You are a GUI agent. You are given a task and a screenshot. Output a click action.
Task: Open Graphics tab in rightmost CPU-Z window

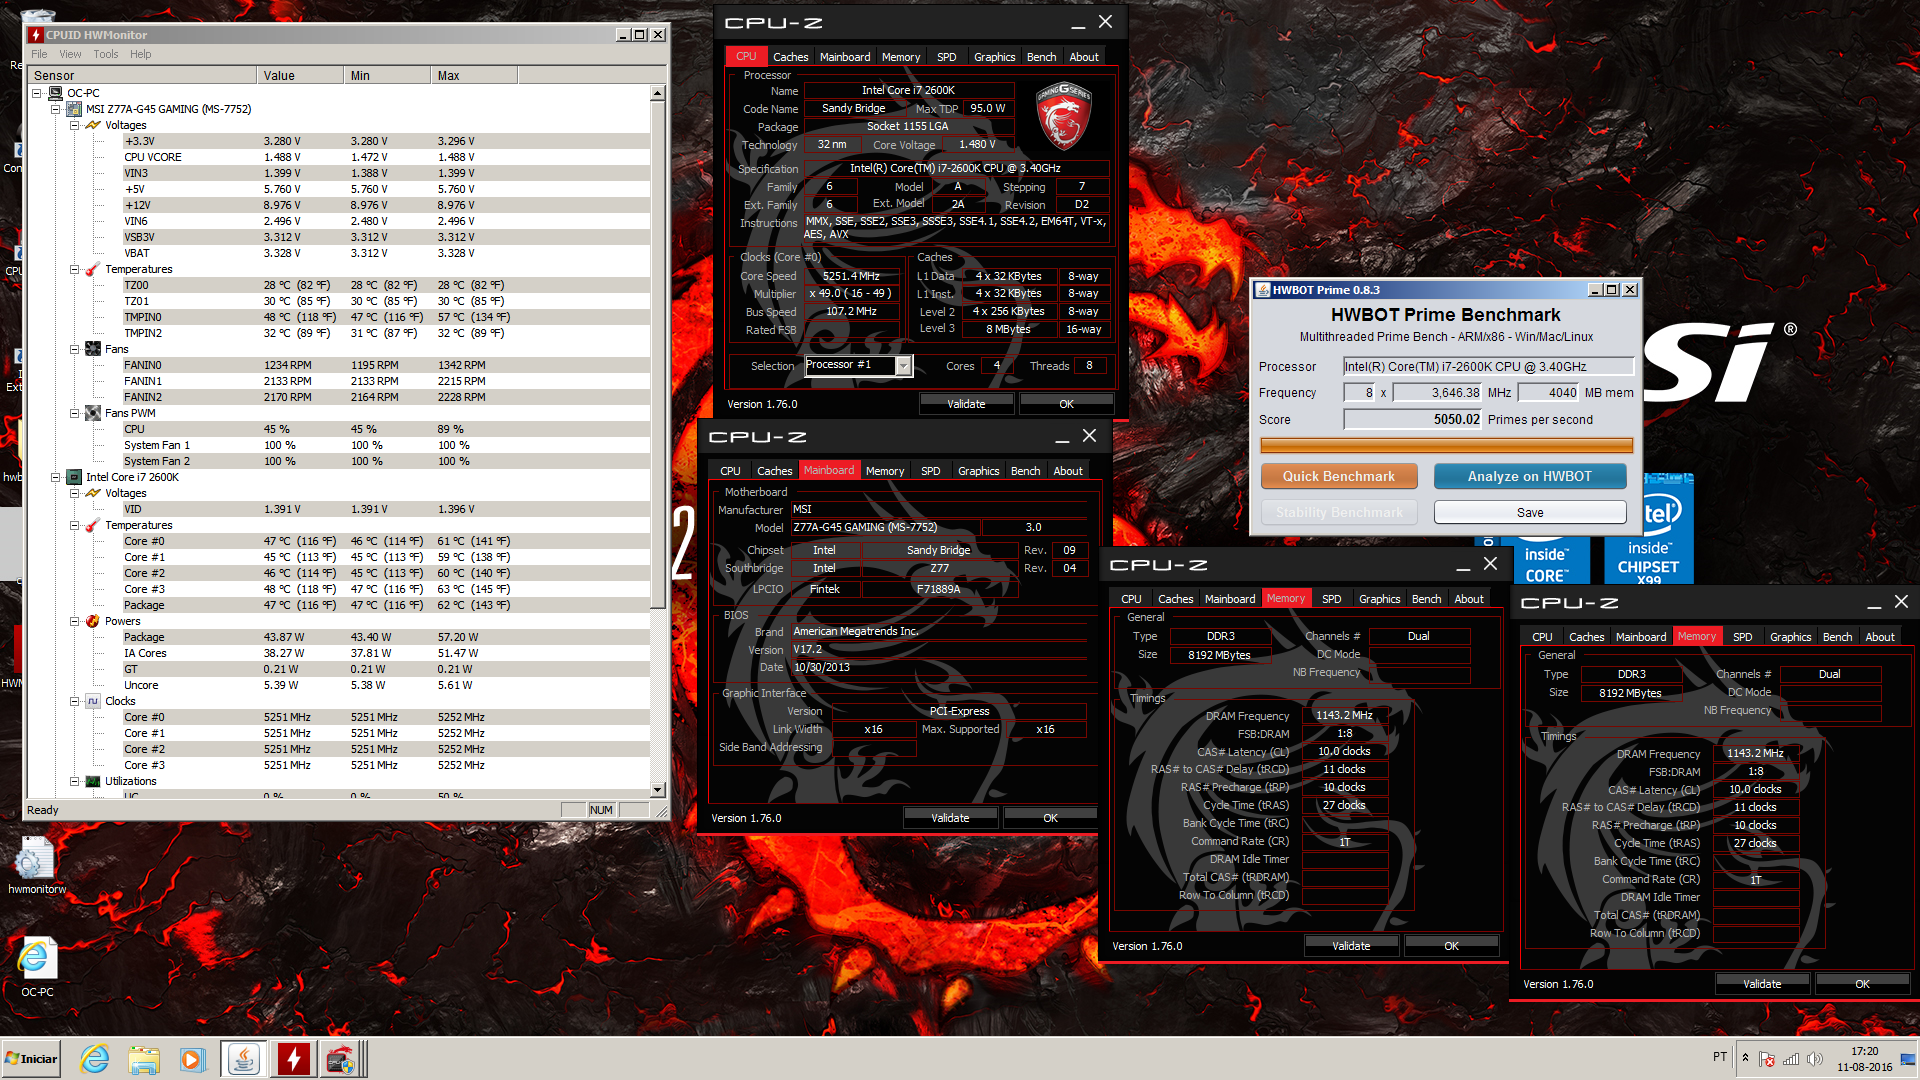[1790, 637]
